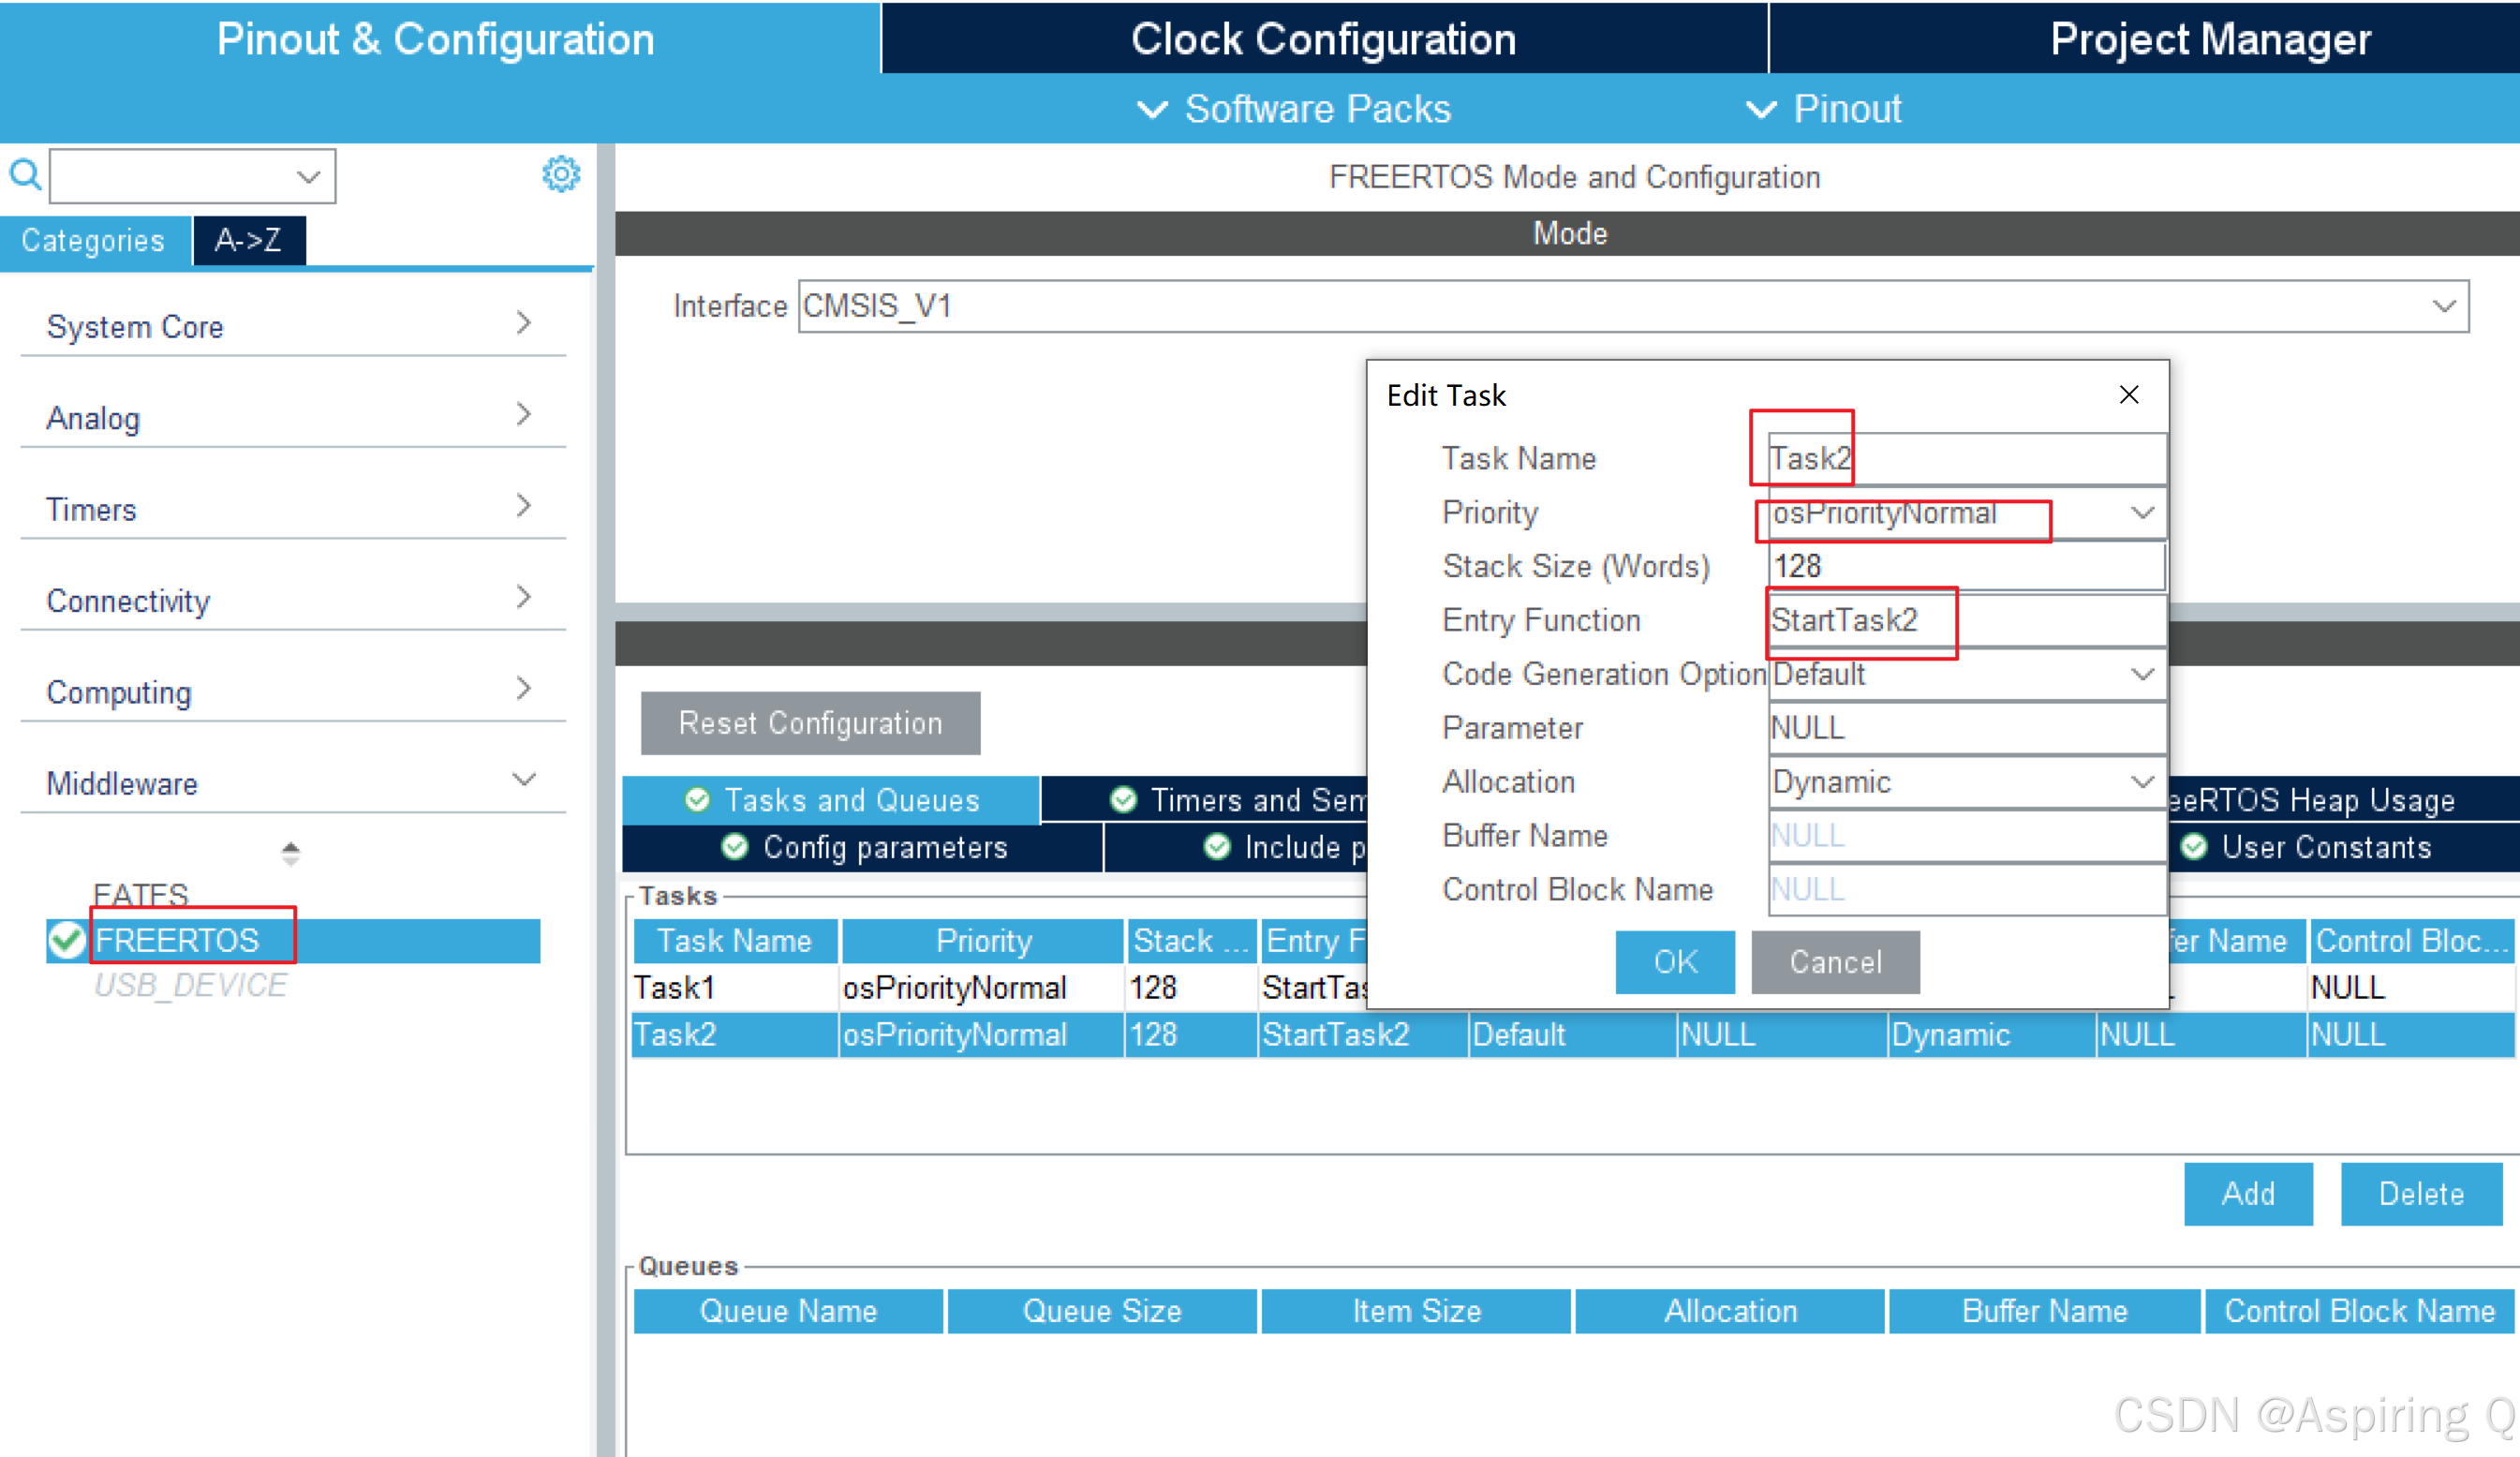Viewport: 2520px width, 1457px height.
Task: Click the Entry Function input field
Action: [x=1967, y=621]
